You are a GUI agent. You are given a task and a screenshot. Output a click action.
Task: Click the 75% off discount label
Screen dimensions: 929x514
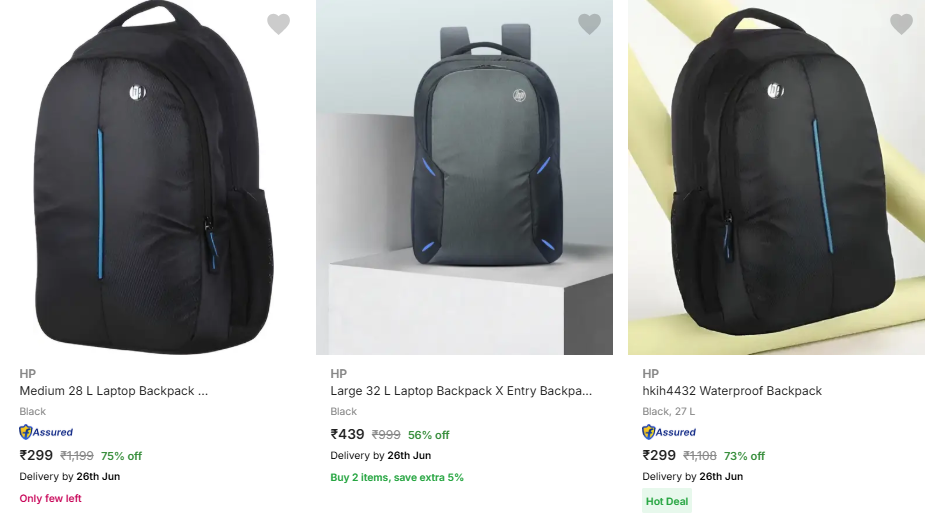(x=121, y=456)
